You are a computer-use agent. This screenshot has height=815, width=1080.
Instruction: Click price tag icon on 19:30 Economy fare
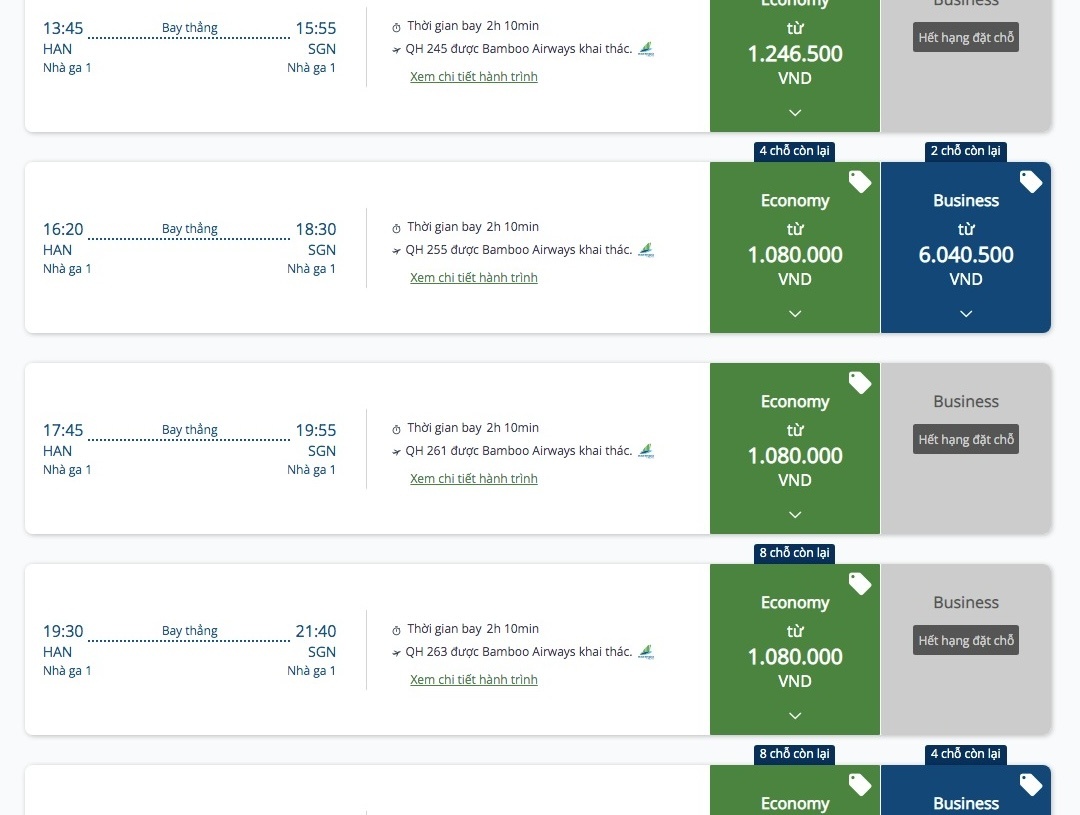click(860, 584)
